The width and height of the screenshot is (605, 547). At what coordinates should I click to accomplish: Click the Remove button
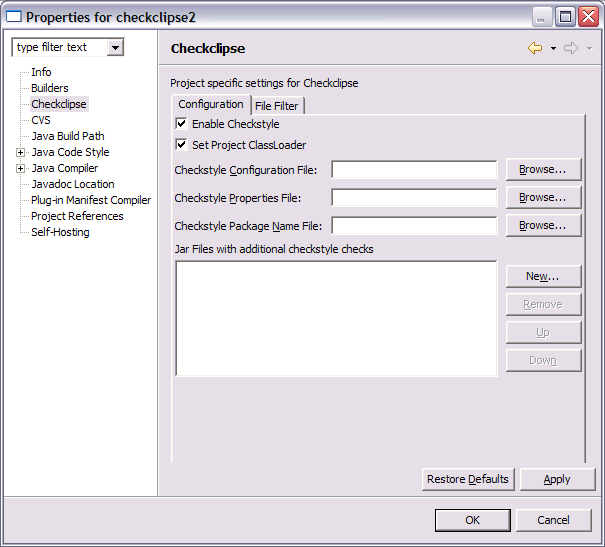[543, 304]
